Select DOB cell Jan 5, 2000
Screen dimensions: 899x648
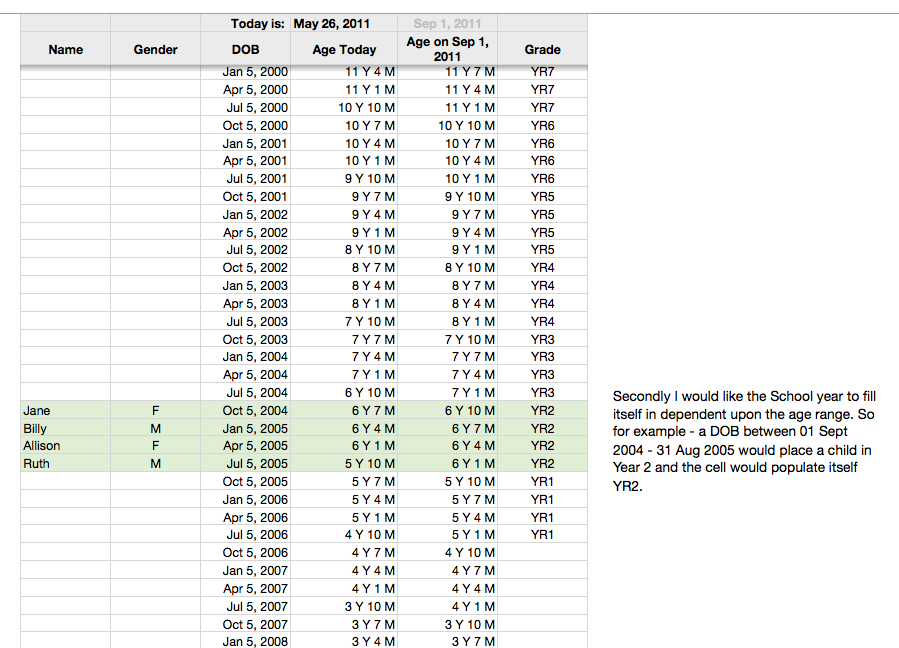[x=245, y=72]
